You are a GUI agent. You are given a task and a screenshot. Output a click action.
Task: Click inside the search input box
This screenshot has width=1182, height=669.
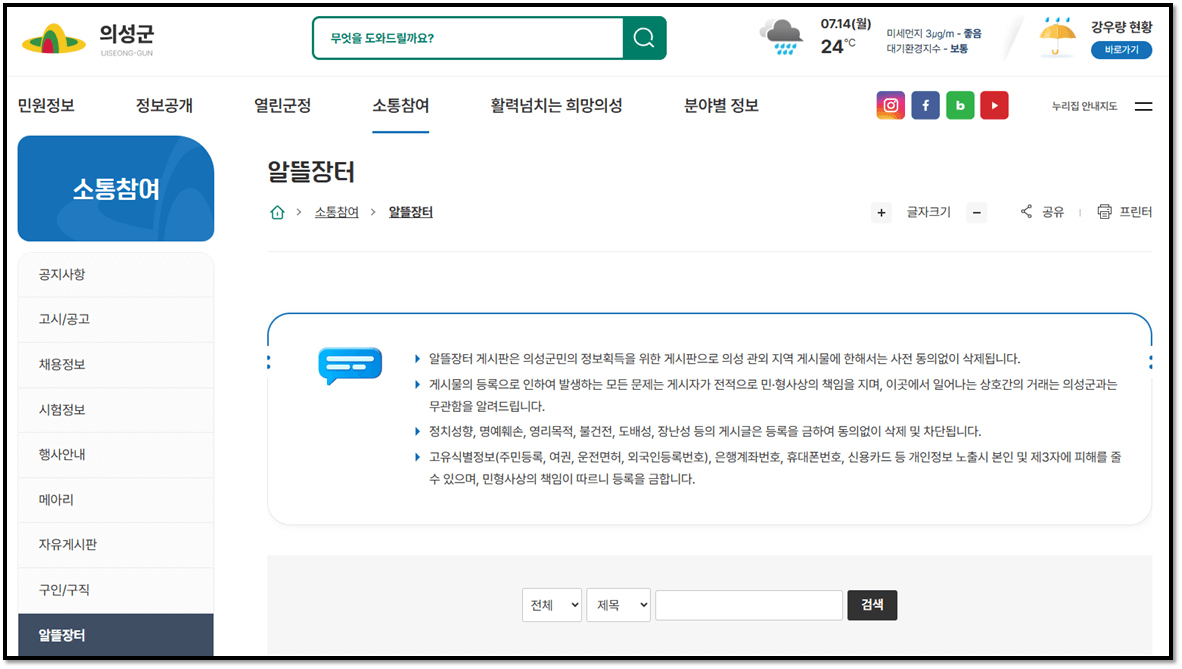748,604
